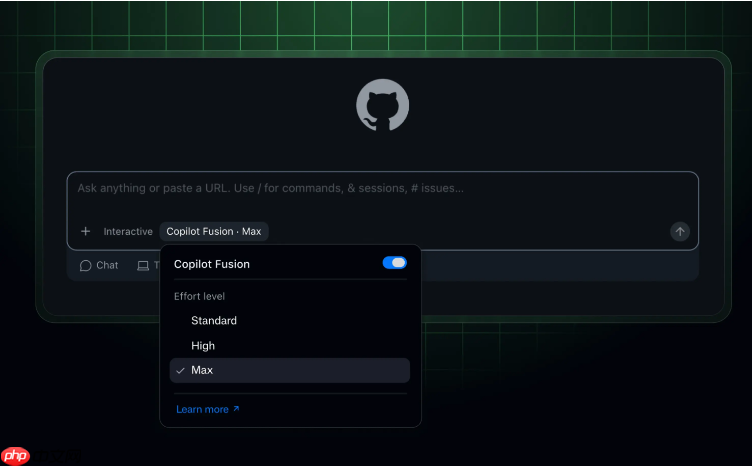Select Standard effort level
Image resolution: width=752 pixels, height=466 pixels.
click(290, 321)
